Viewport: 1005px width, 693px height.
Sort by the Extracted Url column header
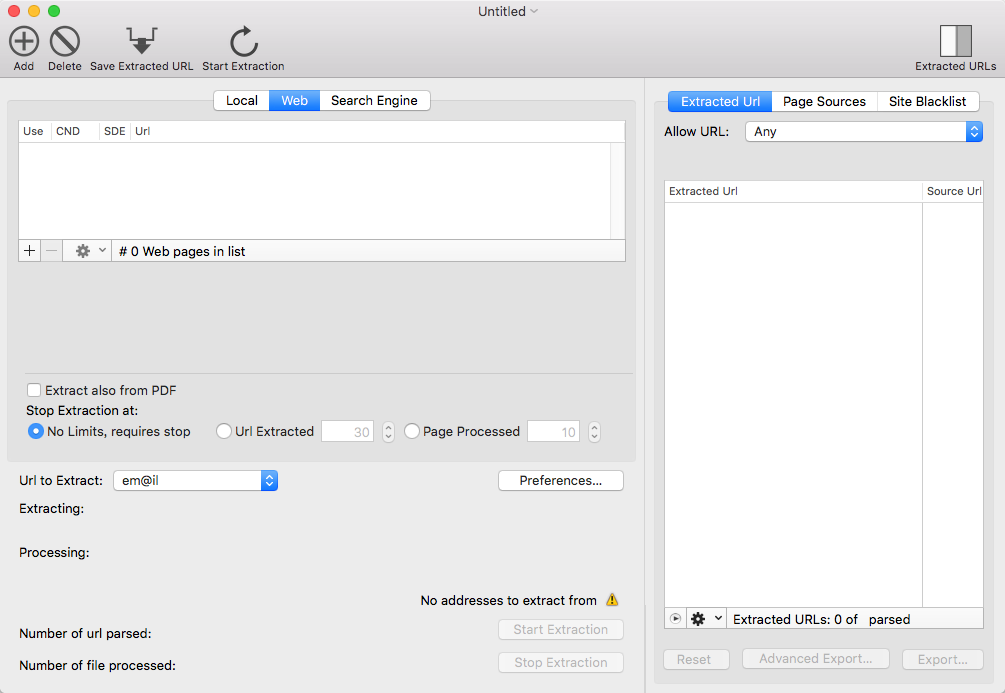[x=793, y=191]
